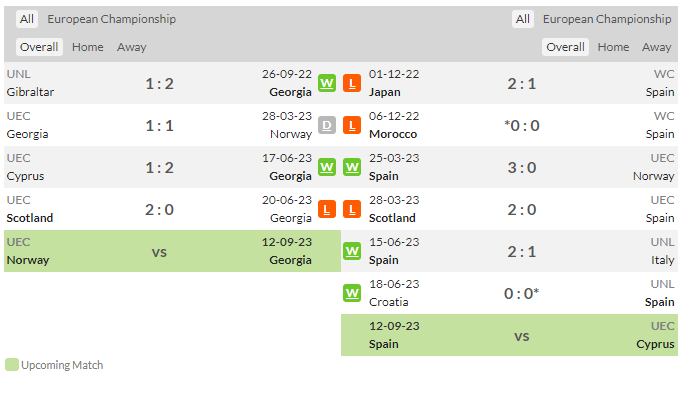Switch right panel to Away tab

click(657, 47)
